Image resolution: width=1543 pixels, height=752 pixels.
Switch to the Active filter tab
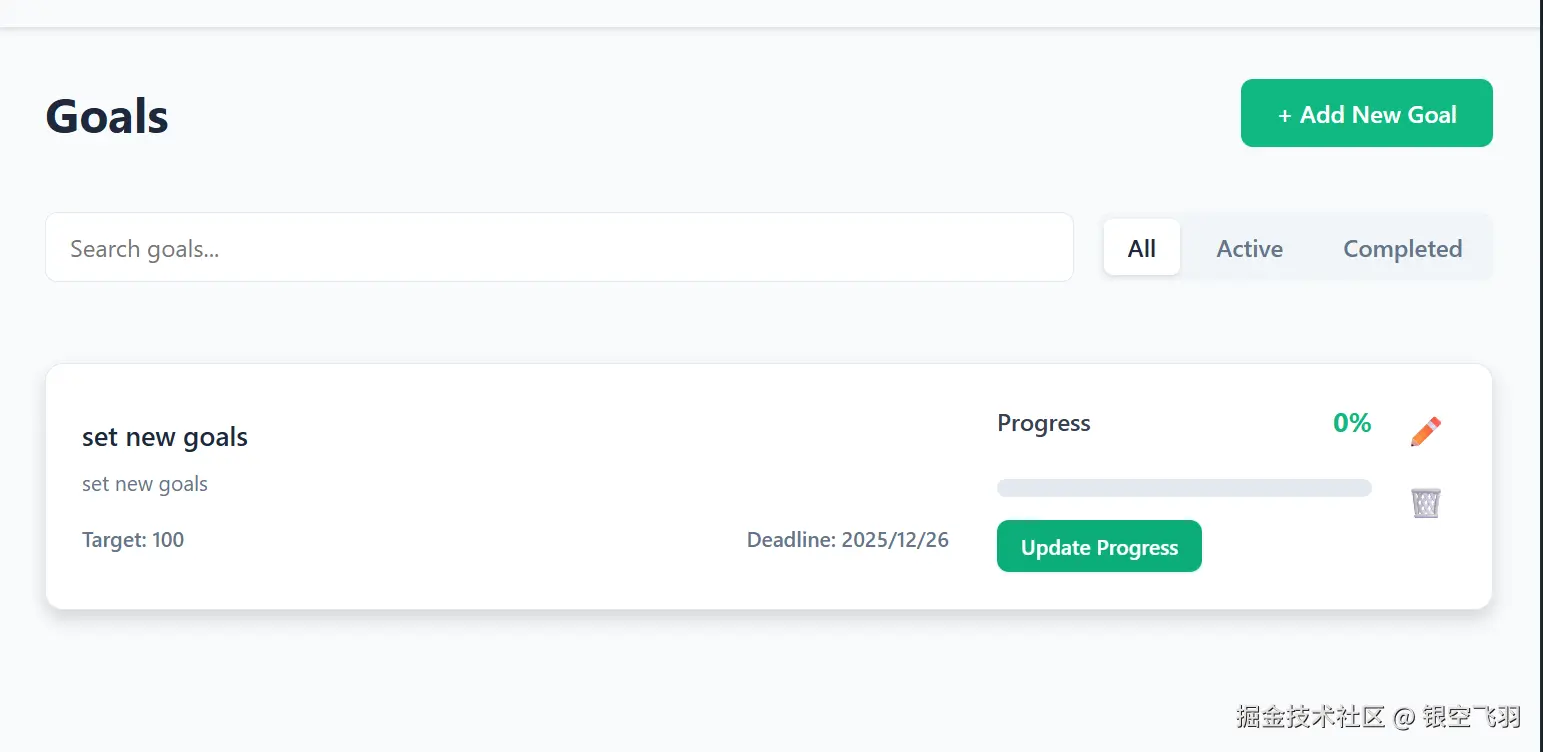coord(1249,248)
